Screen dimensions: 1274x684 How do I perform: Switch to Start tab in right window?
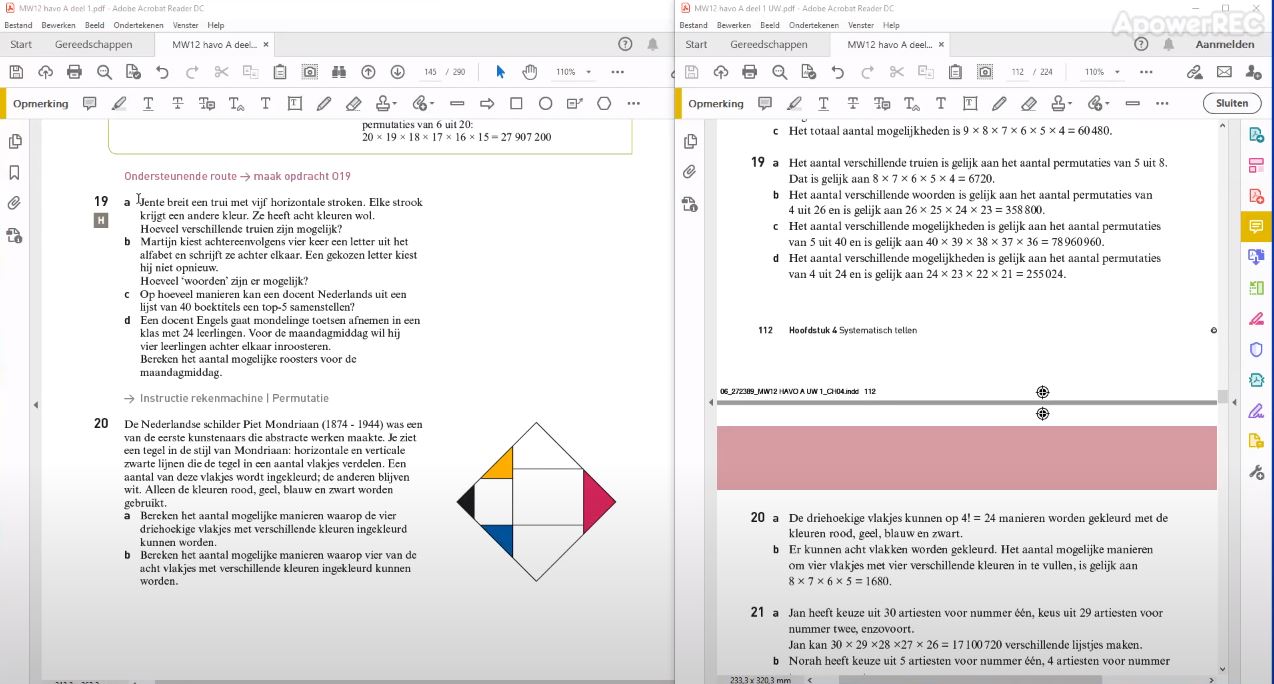click(696, 44)
